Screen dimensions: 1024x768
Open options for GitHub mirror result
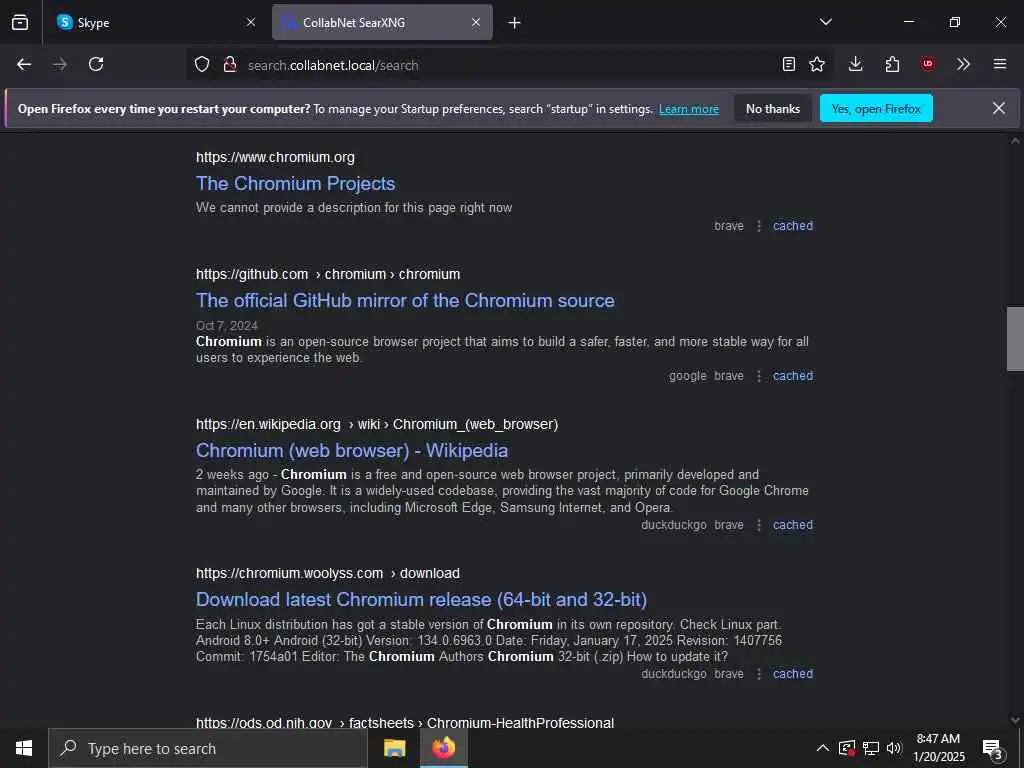tap(759, 376)
